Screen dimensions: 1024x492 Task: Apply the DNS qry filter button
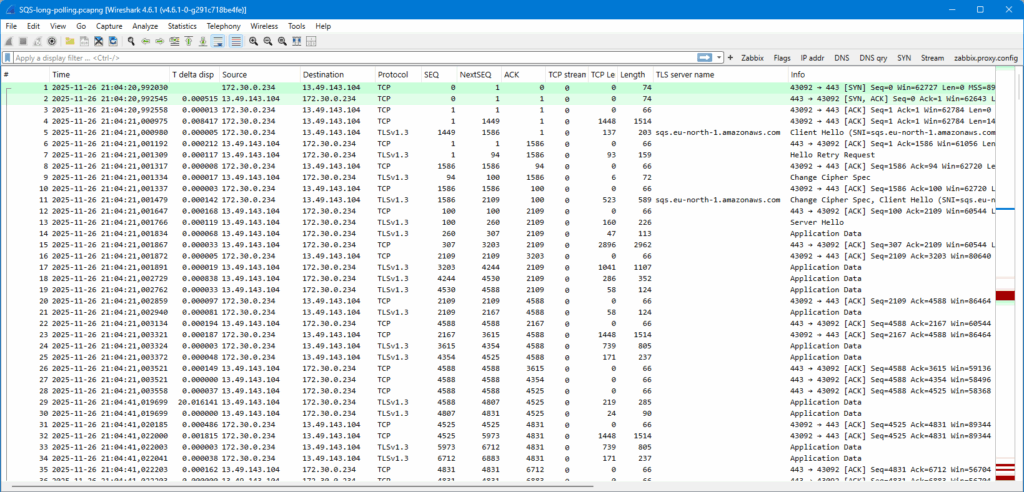(873, 58)
